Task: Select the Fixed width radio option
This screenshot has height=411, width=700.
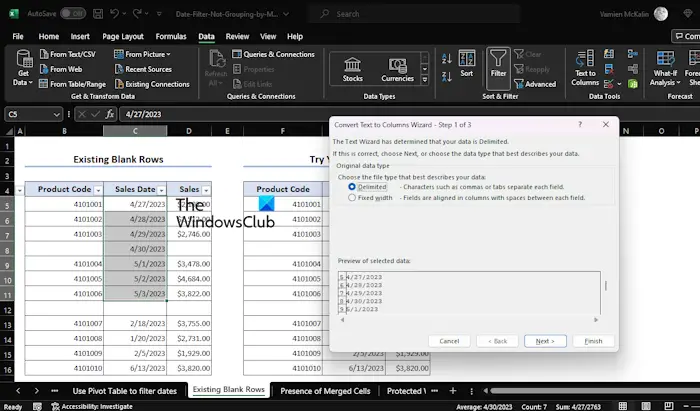Action: 352,198
